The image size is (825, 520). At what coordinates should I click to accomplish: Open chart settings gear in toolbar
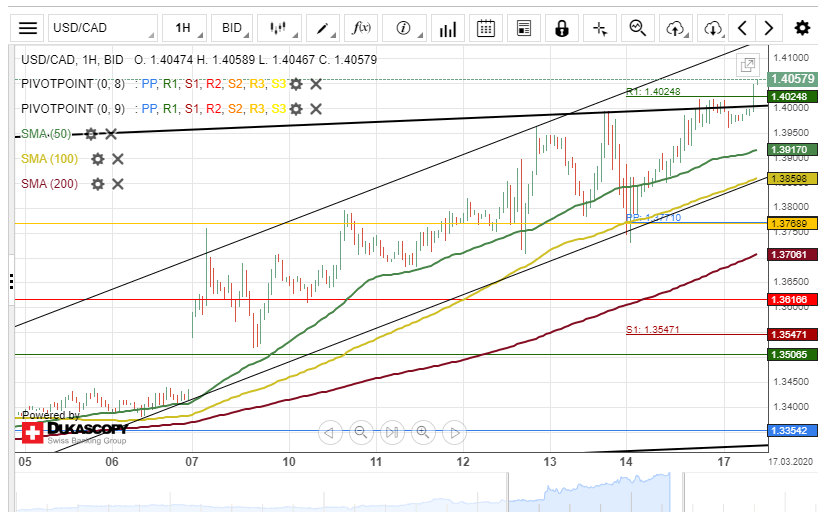tap(802, 28)
